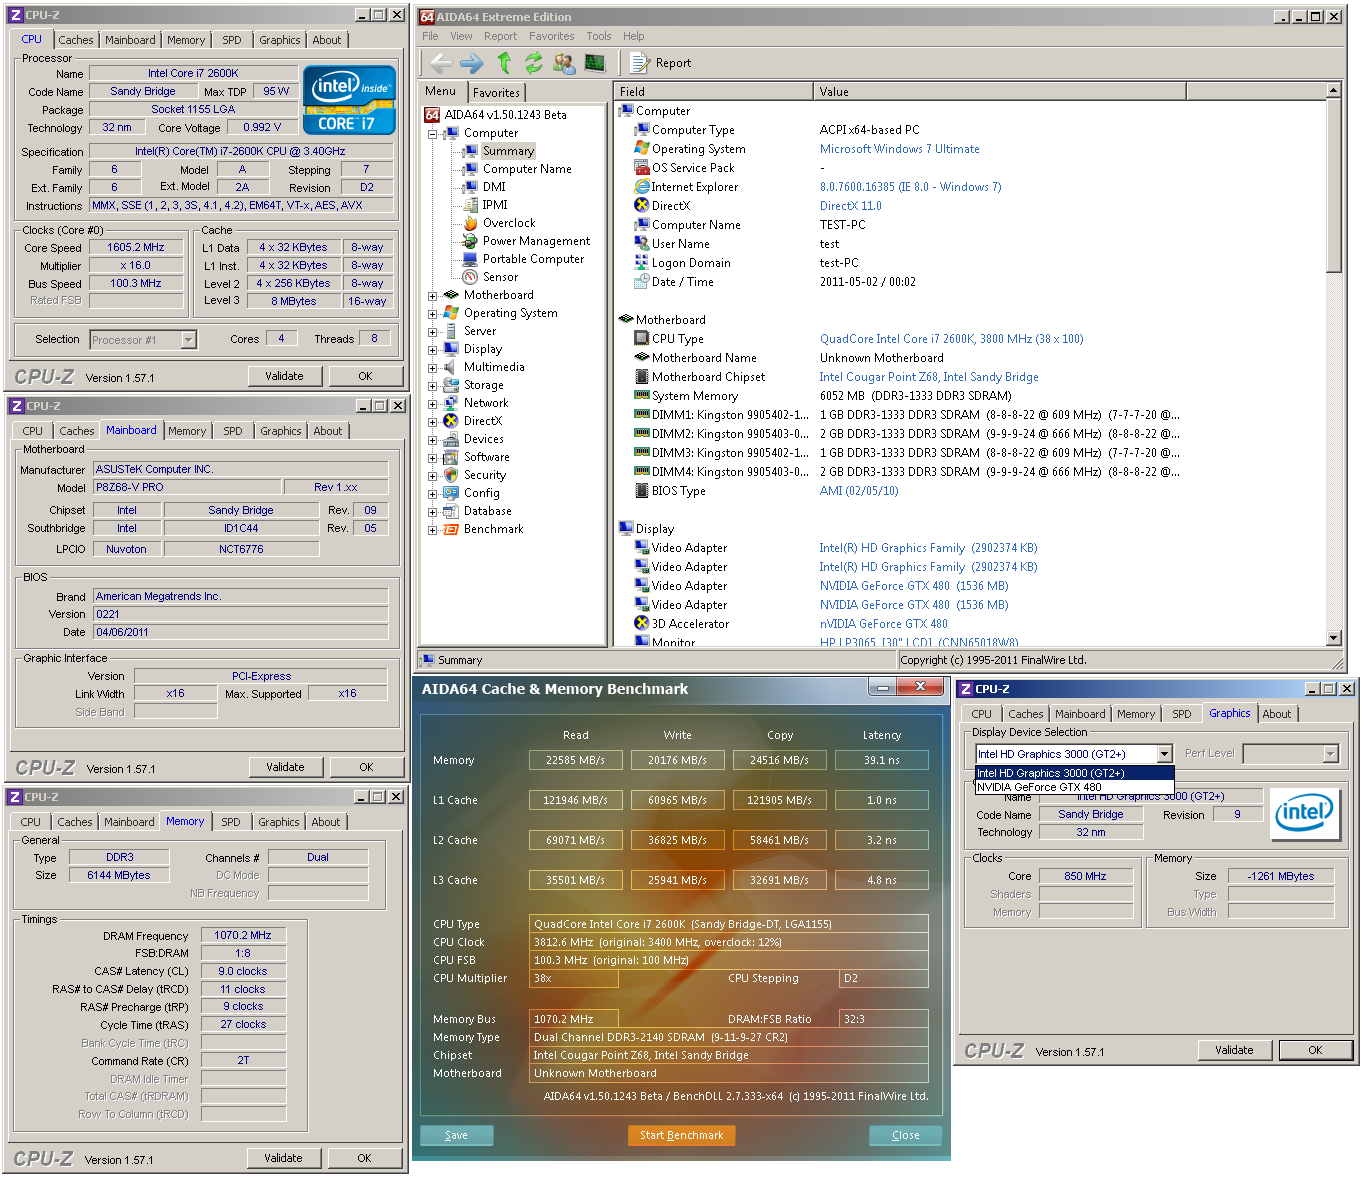Expand the Database tree node

pos(433,511)
